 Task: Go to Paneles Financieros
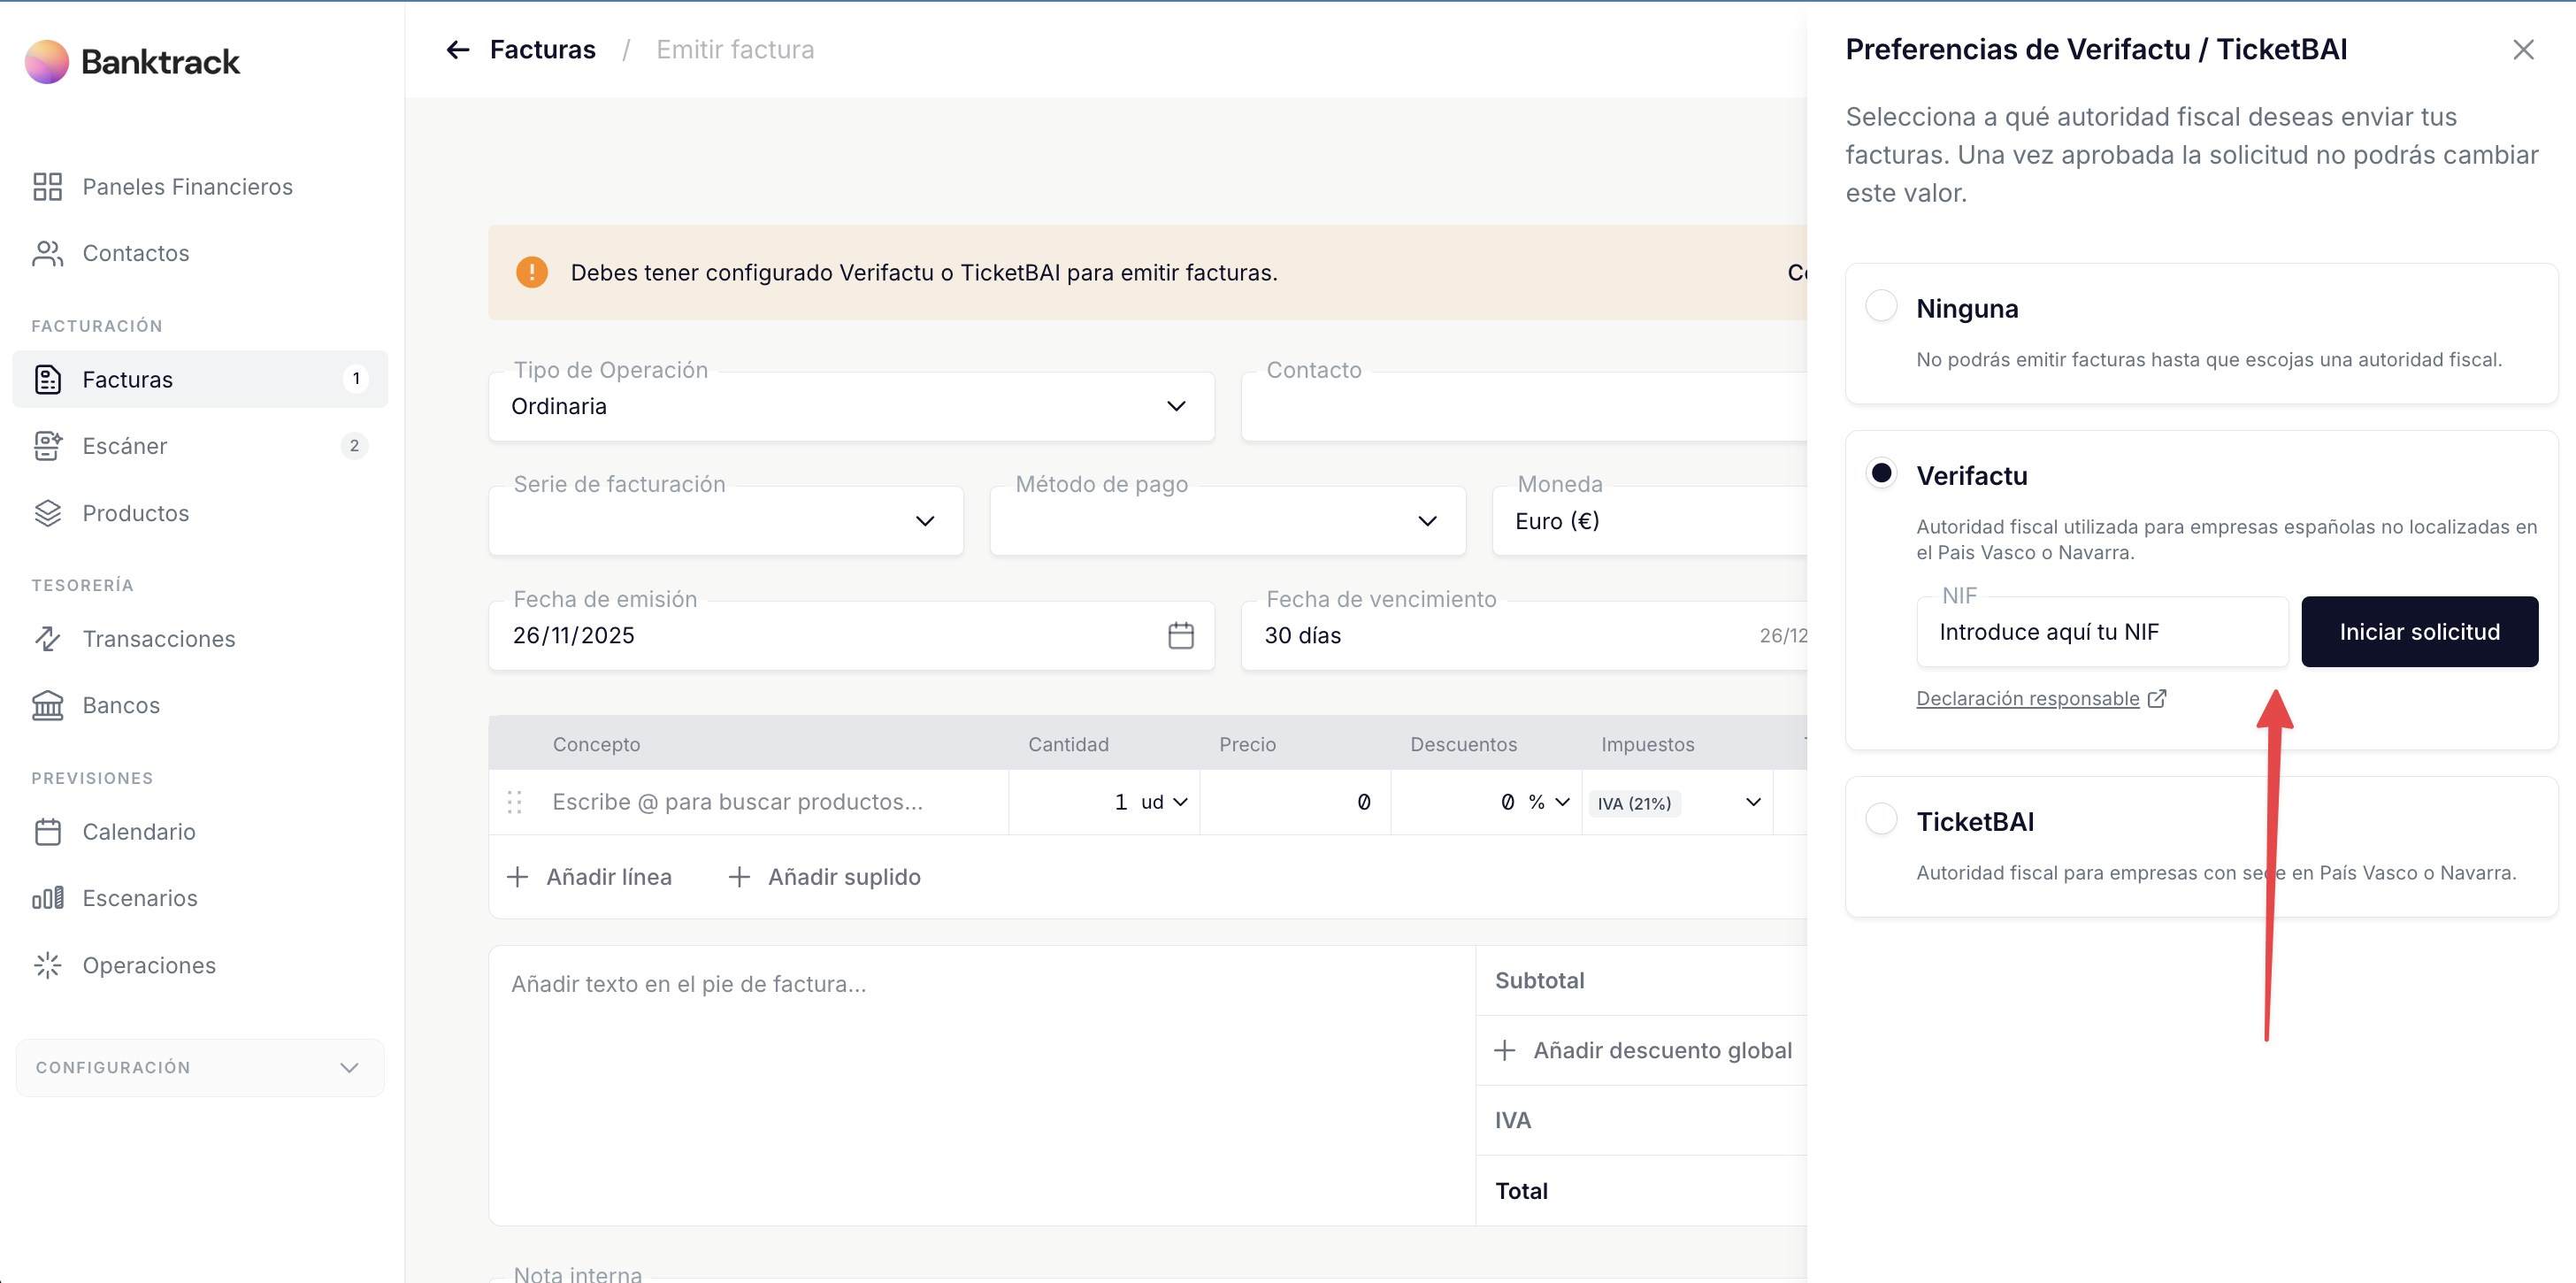pos(187,187)
